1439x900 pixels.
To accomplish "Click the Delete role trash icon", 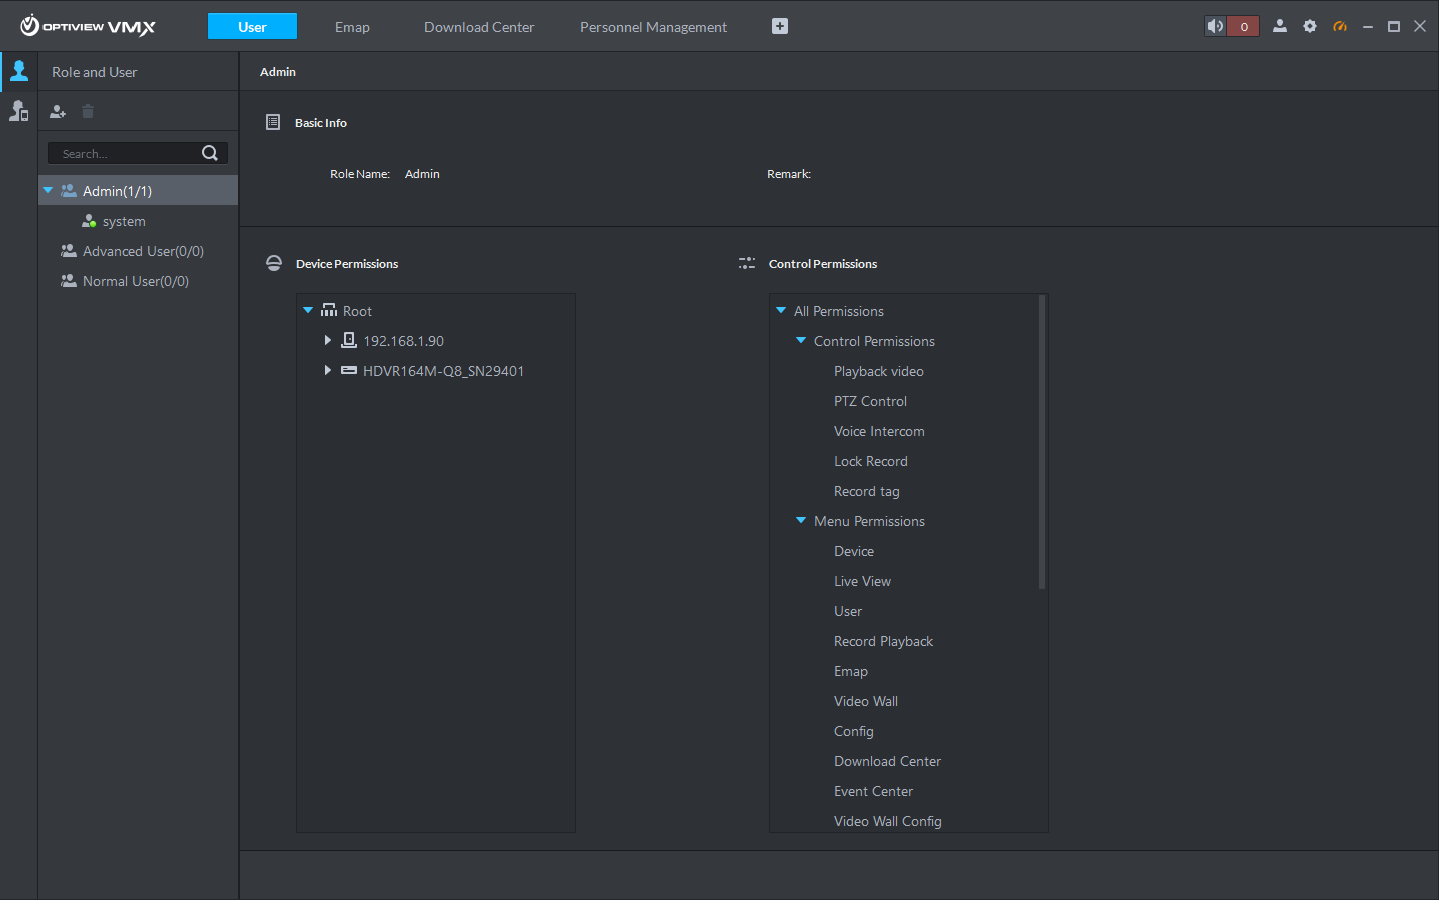I will [87, 111].
